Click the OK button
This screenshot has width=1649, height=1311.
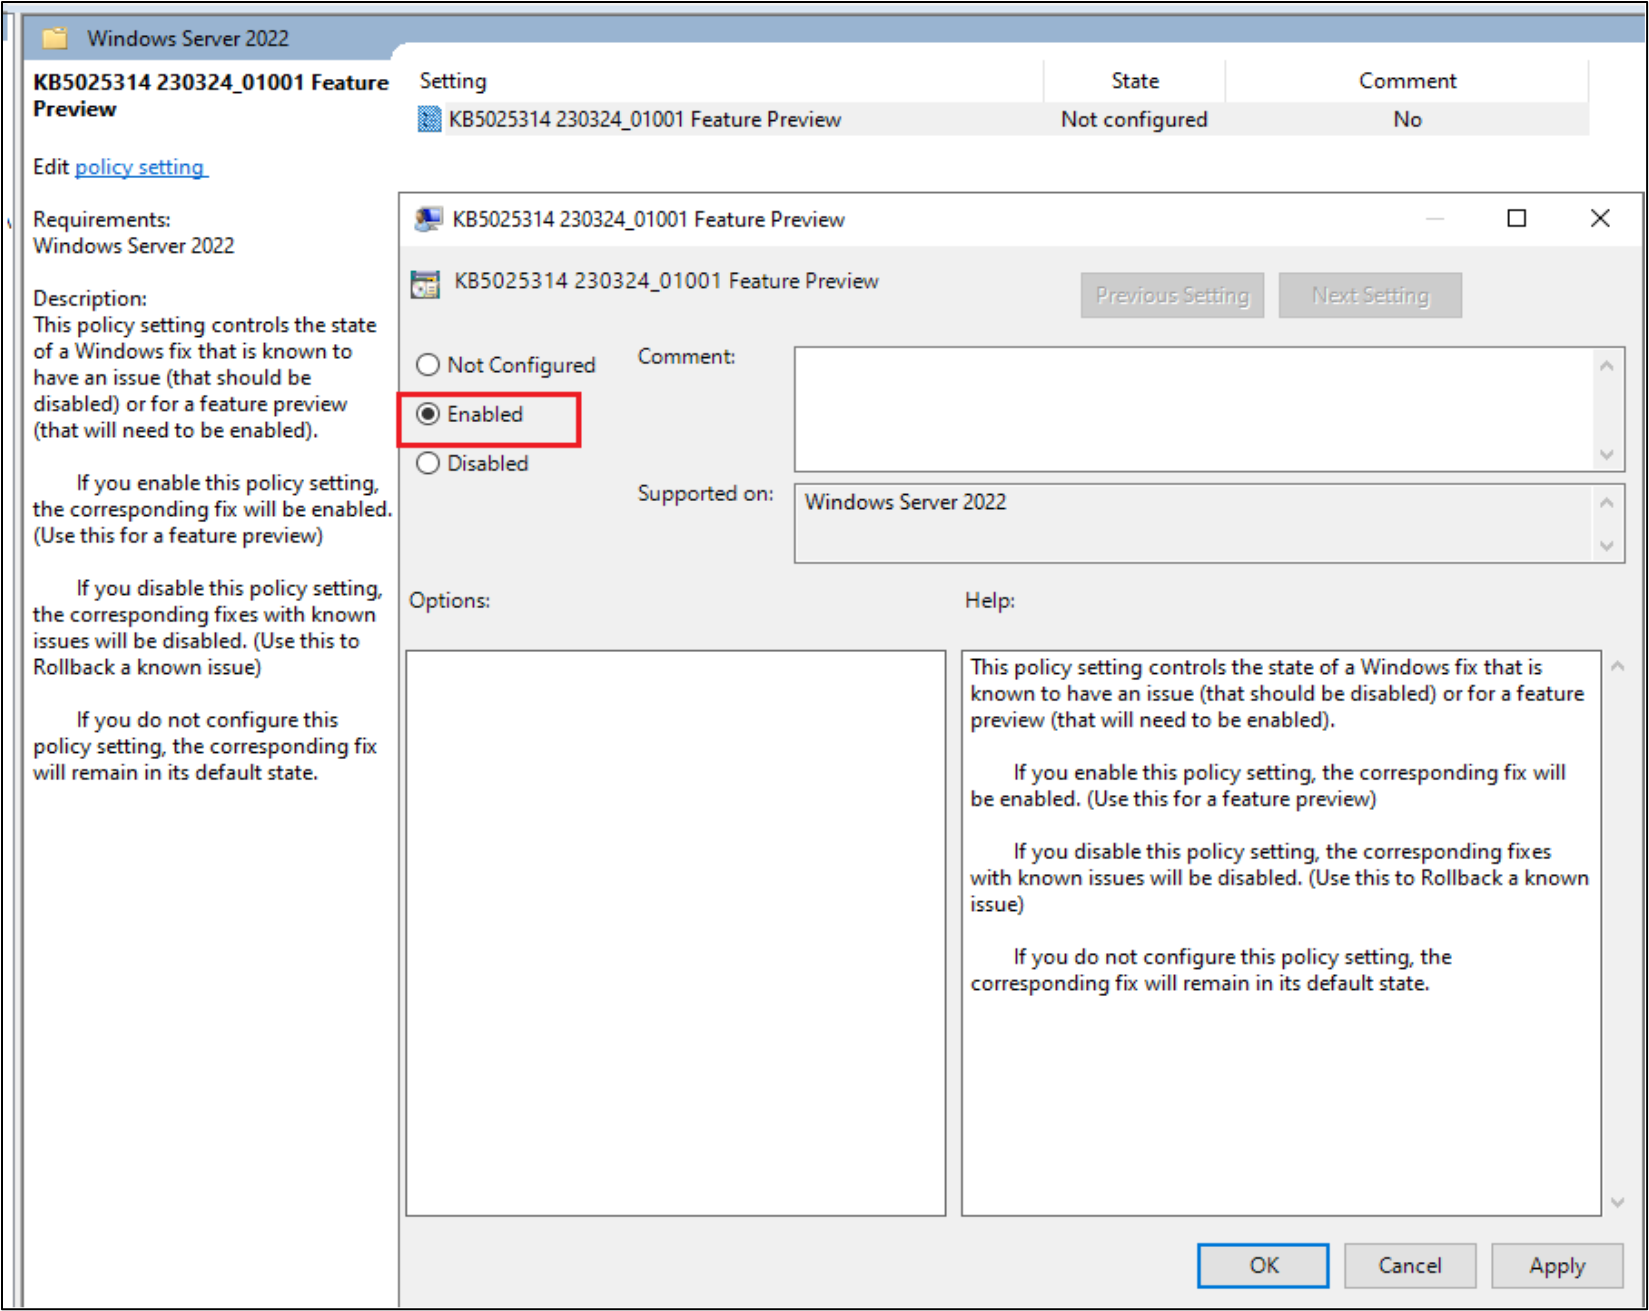(x=1263, y=1266)
